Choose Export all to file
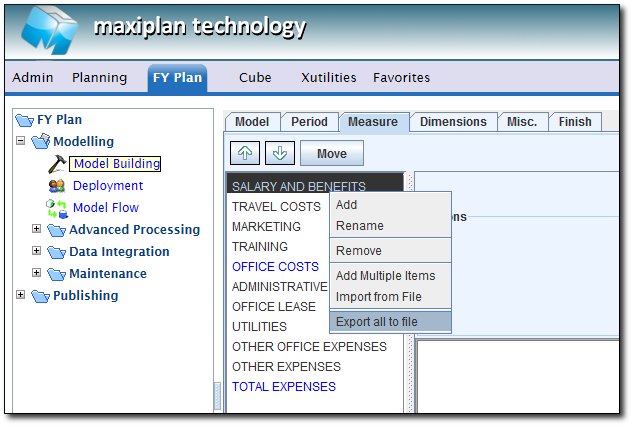Screen dimensions: 632x426 (x=377, y=322)
